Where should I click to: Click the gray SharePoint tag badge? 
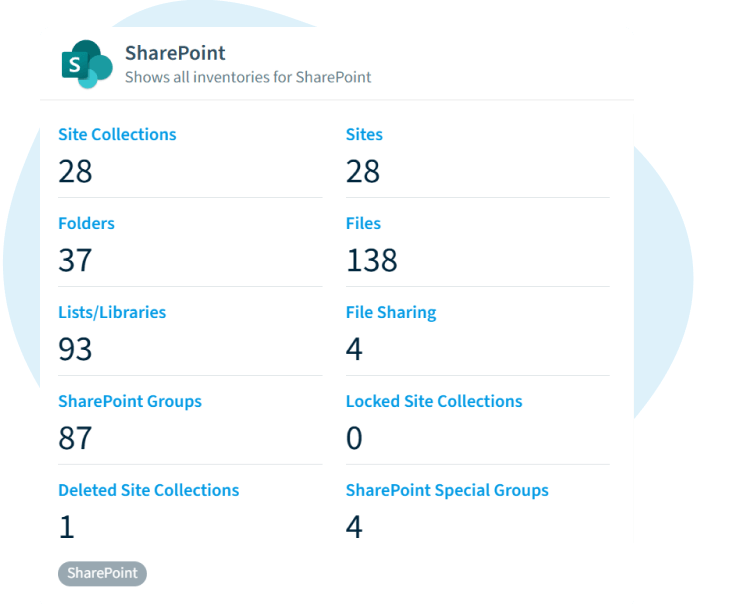point(103,573)
